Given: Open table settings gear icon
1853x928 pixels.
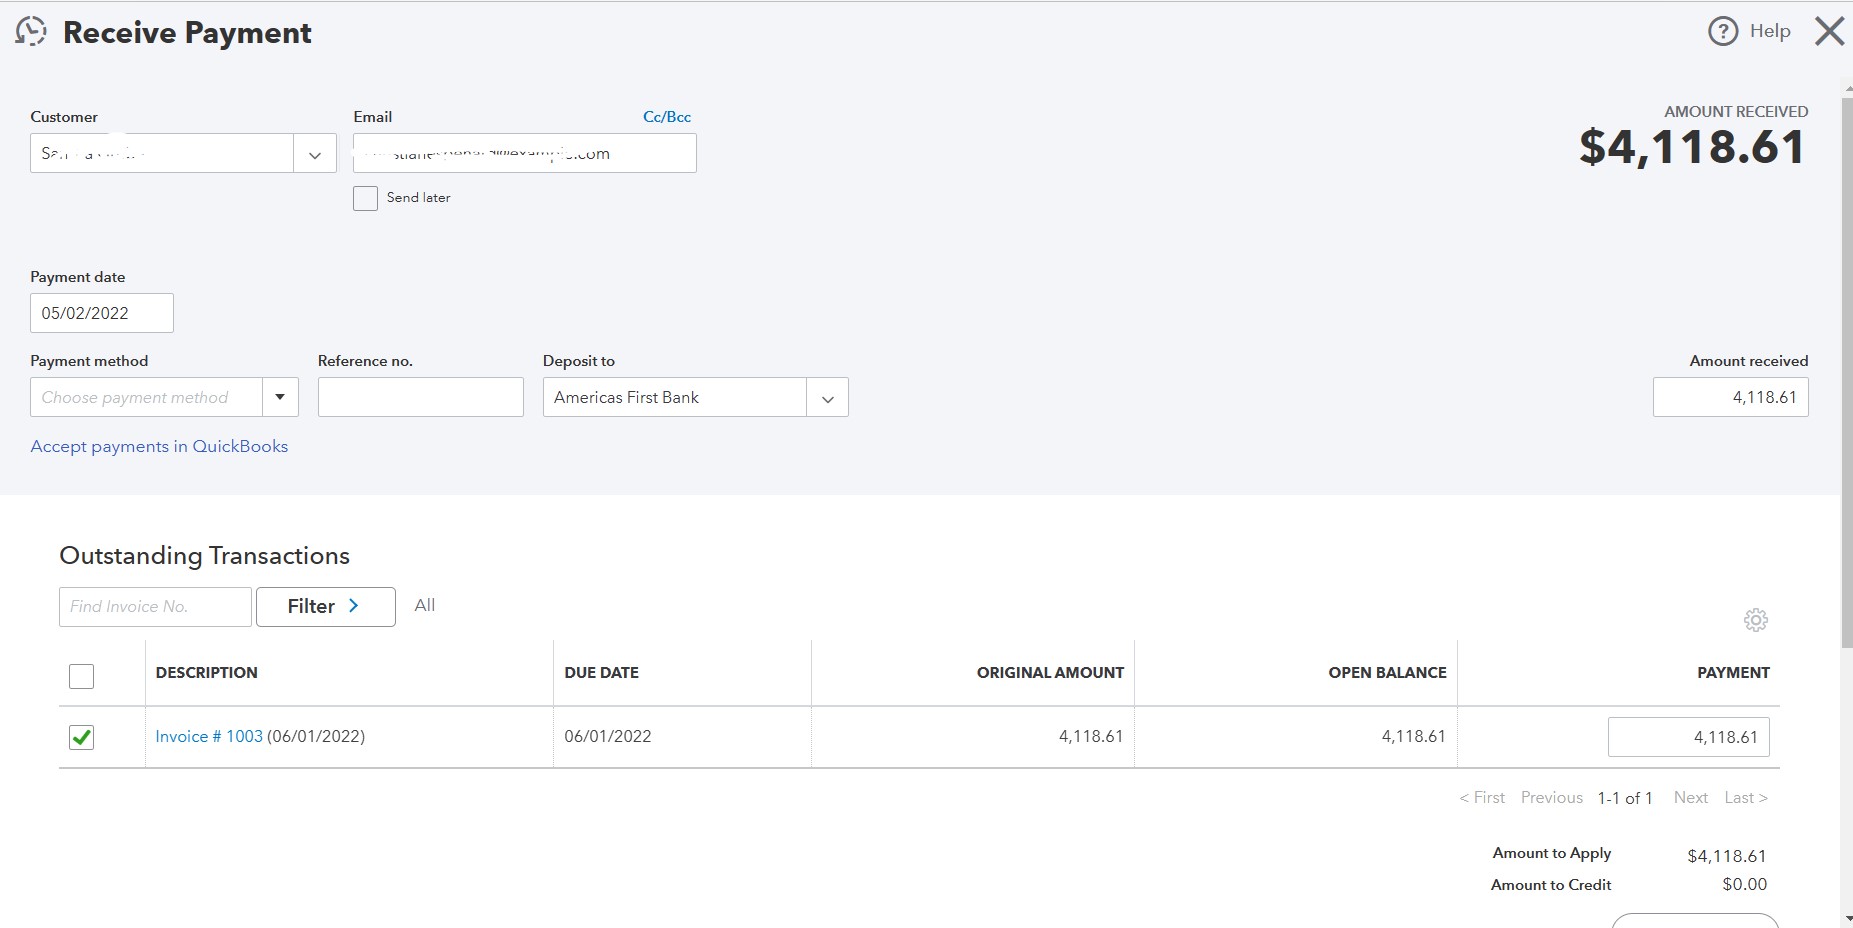Looking at the screenshot, I should coord(1755,620).
